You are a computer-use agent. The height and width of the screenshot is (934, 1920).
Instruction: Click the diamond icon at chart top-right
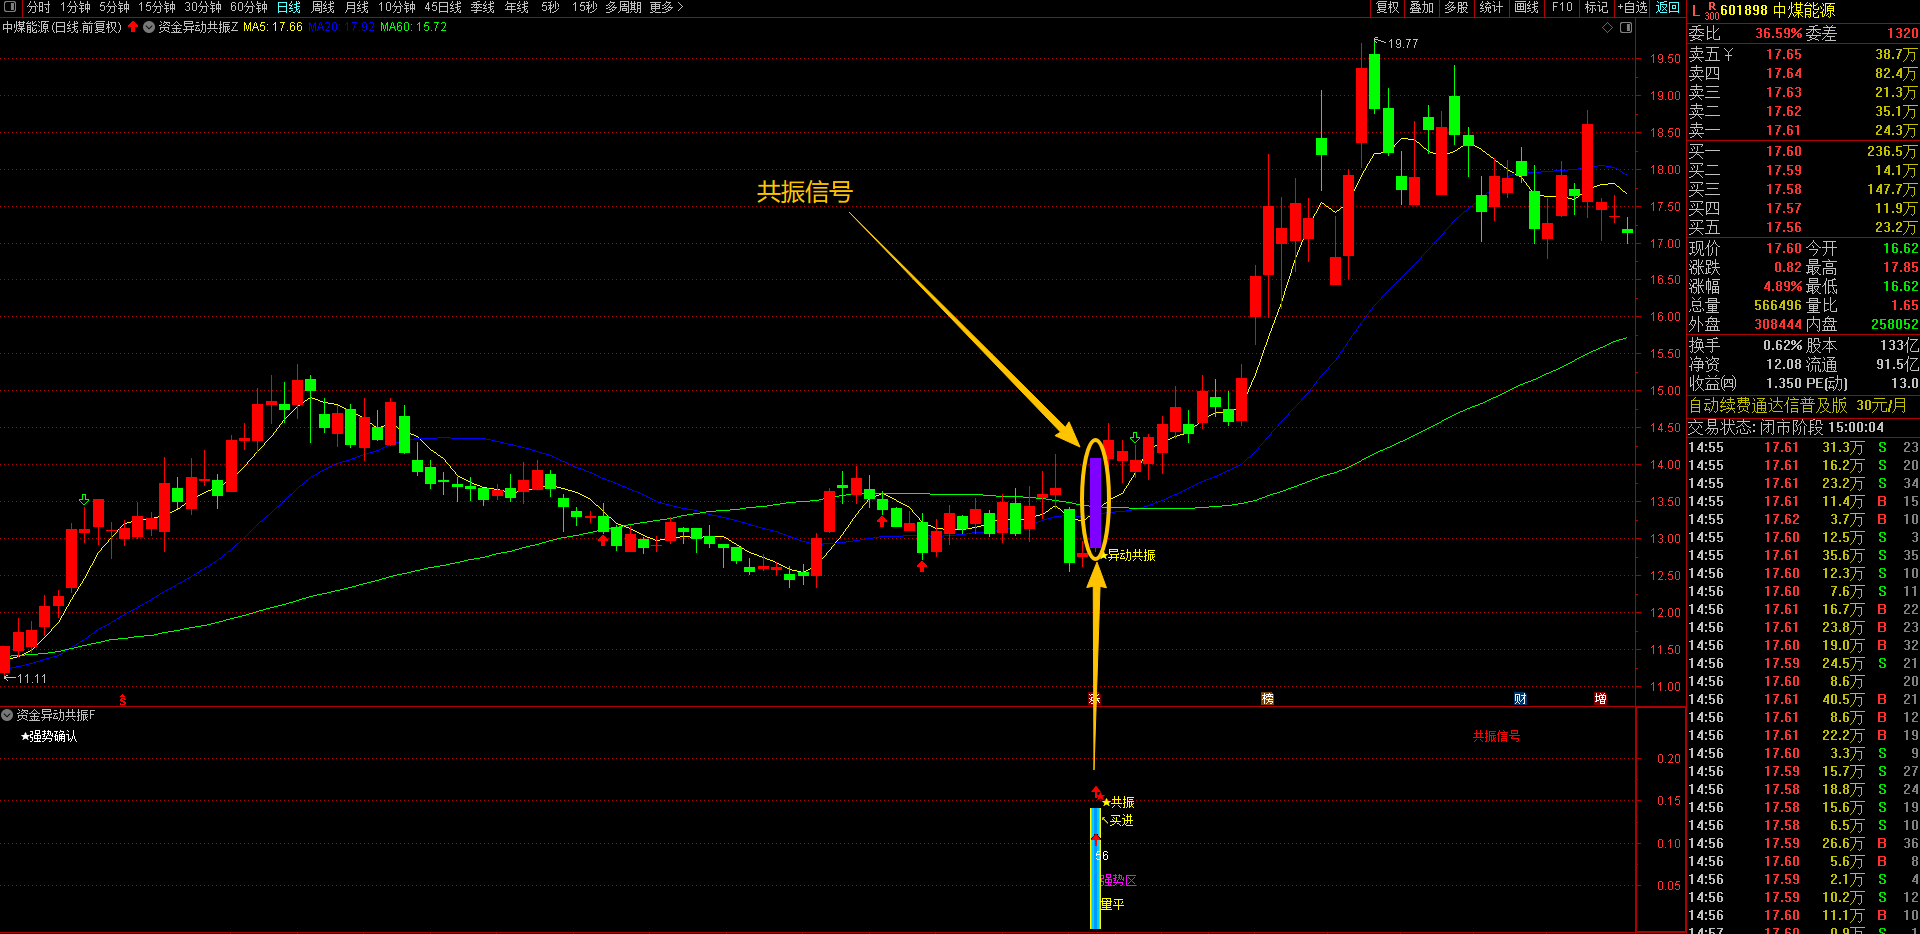[1608, 27]
